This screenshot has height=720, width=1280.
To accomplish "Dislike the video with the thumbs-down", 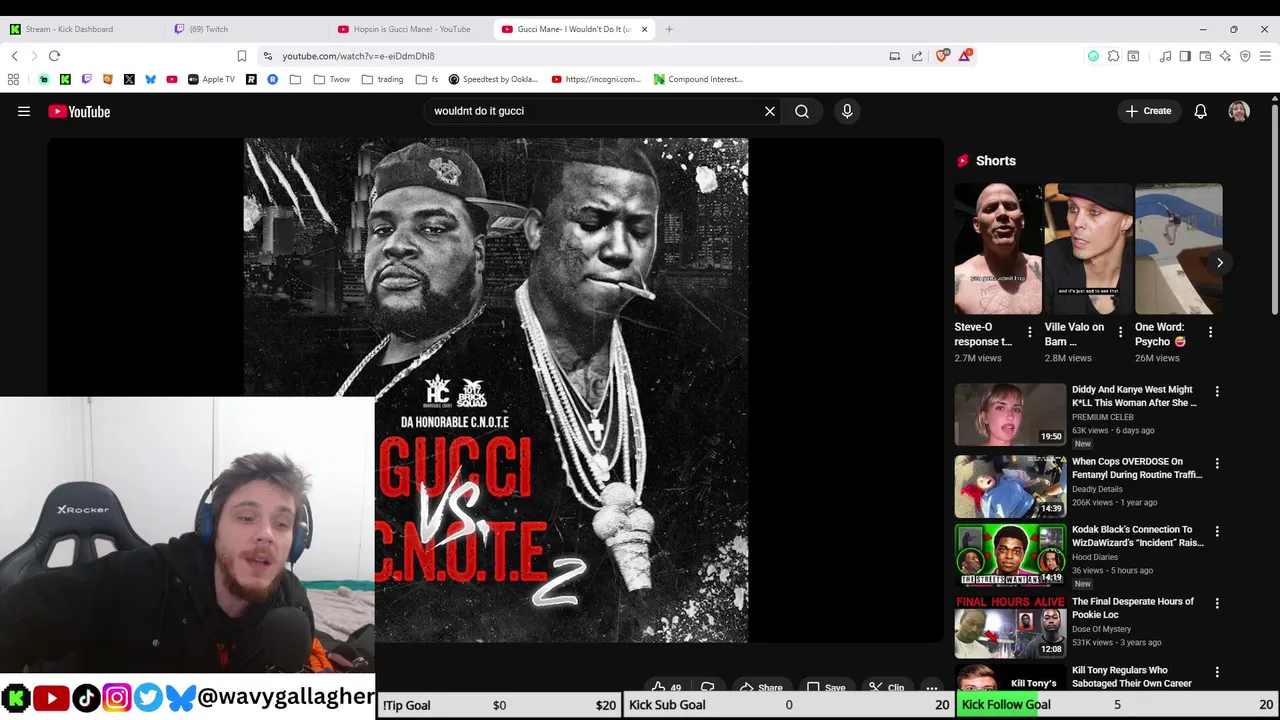I will (707, 687).
